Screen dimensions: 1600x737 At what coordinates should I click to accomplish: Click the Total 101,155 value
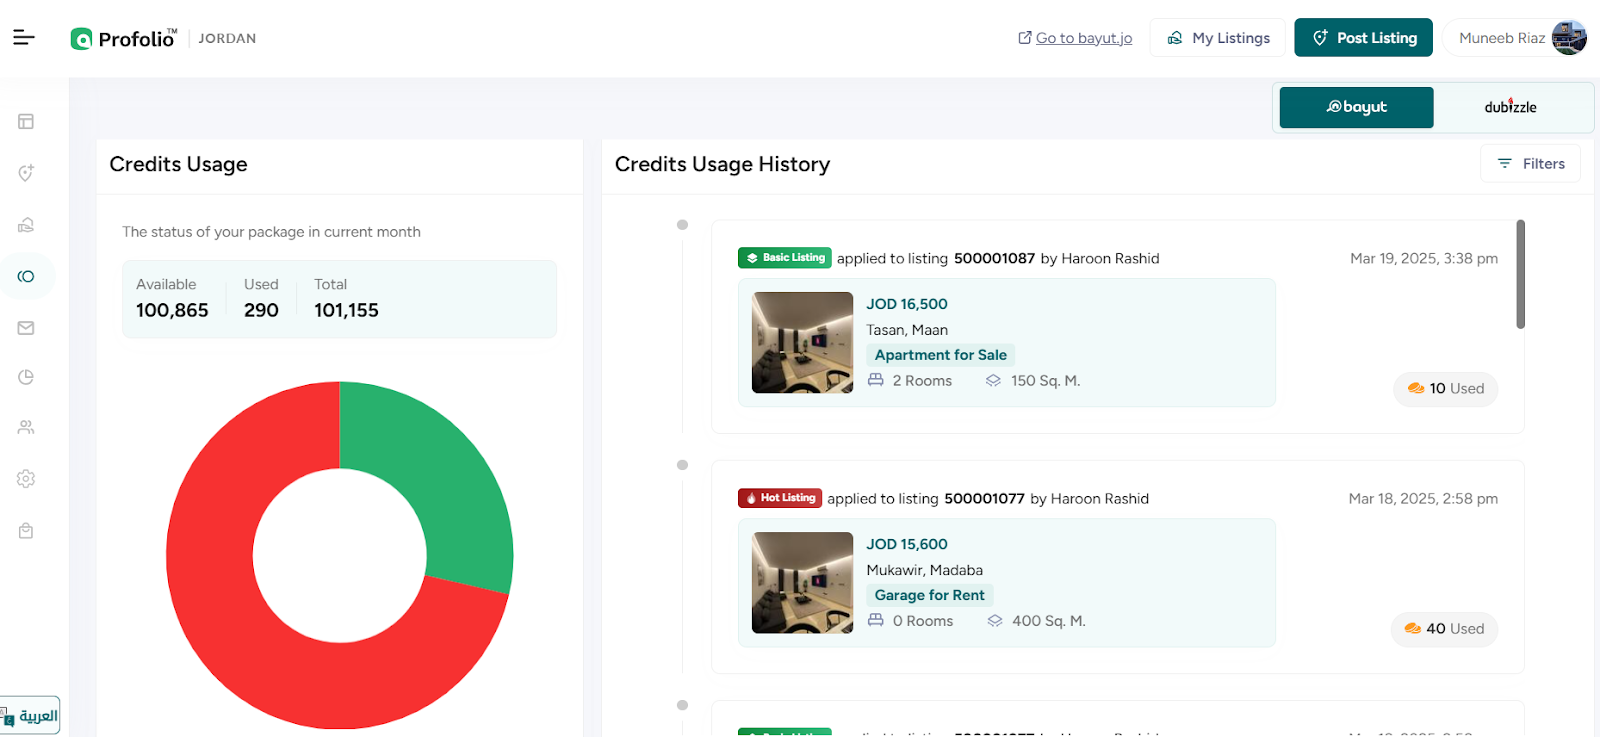[346, 310]
